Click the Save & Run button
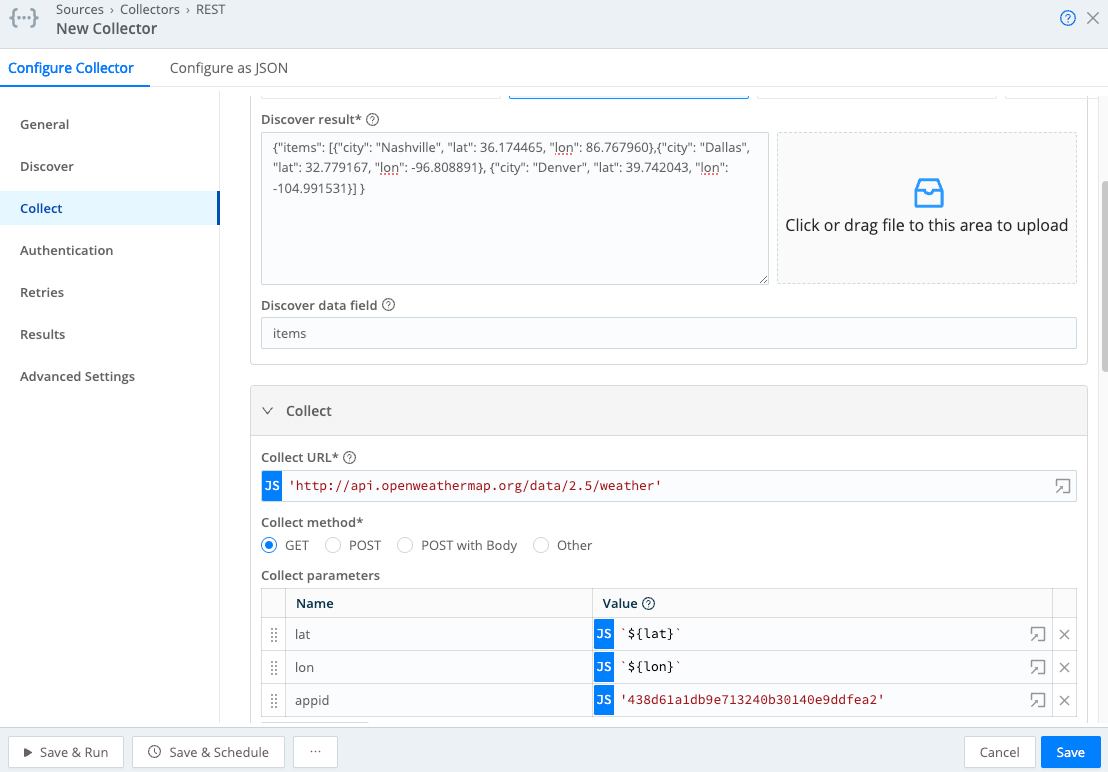The height and width of the screenshot is (772, 1108). [x=65, y=752]
